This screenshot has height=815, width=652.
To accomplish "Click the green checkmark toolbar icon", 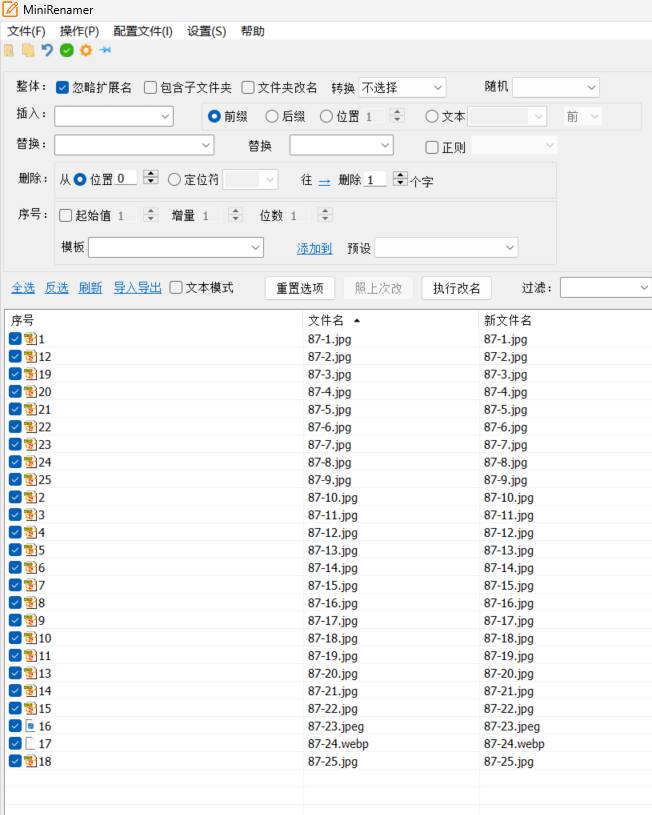I will (x=67, y=50).
